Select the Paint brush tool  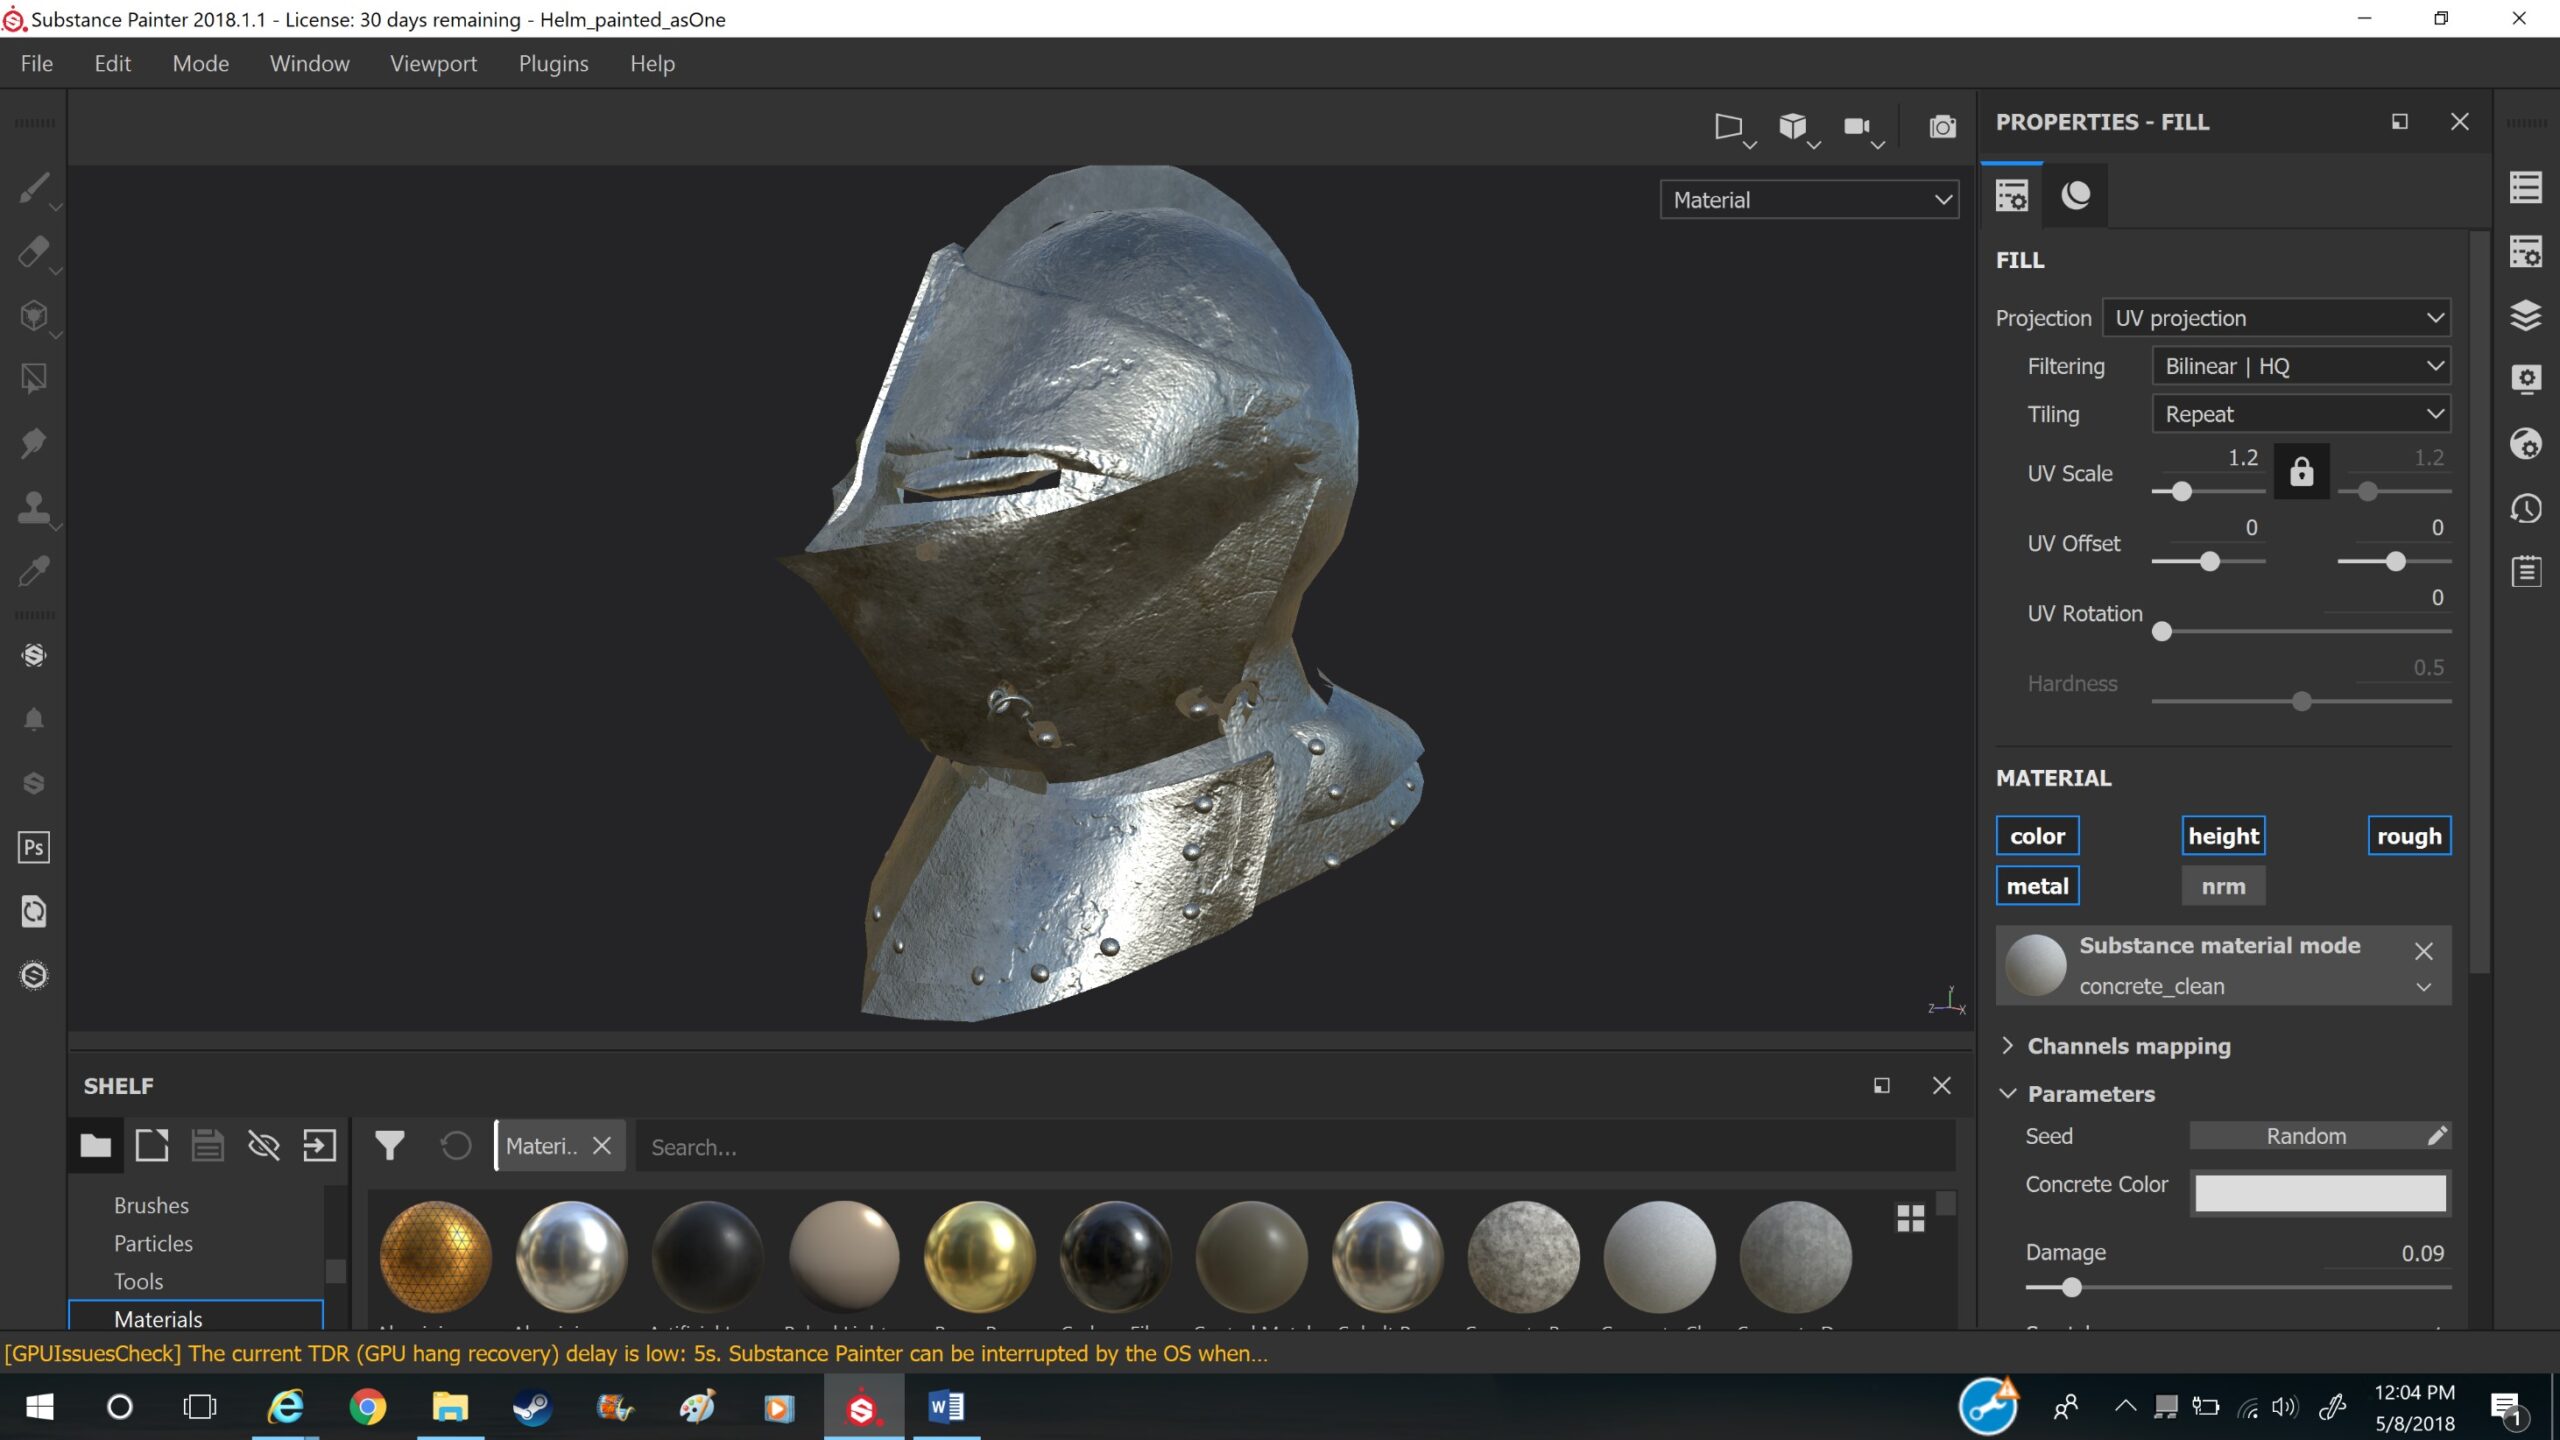[x=34, y=188]
